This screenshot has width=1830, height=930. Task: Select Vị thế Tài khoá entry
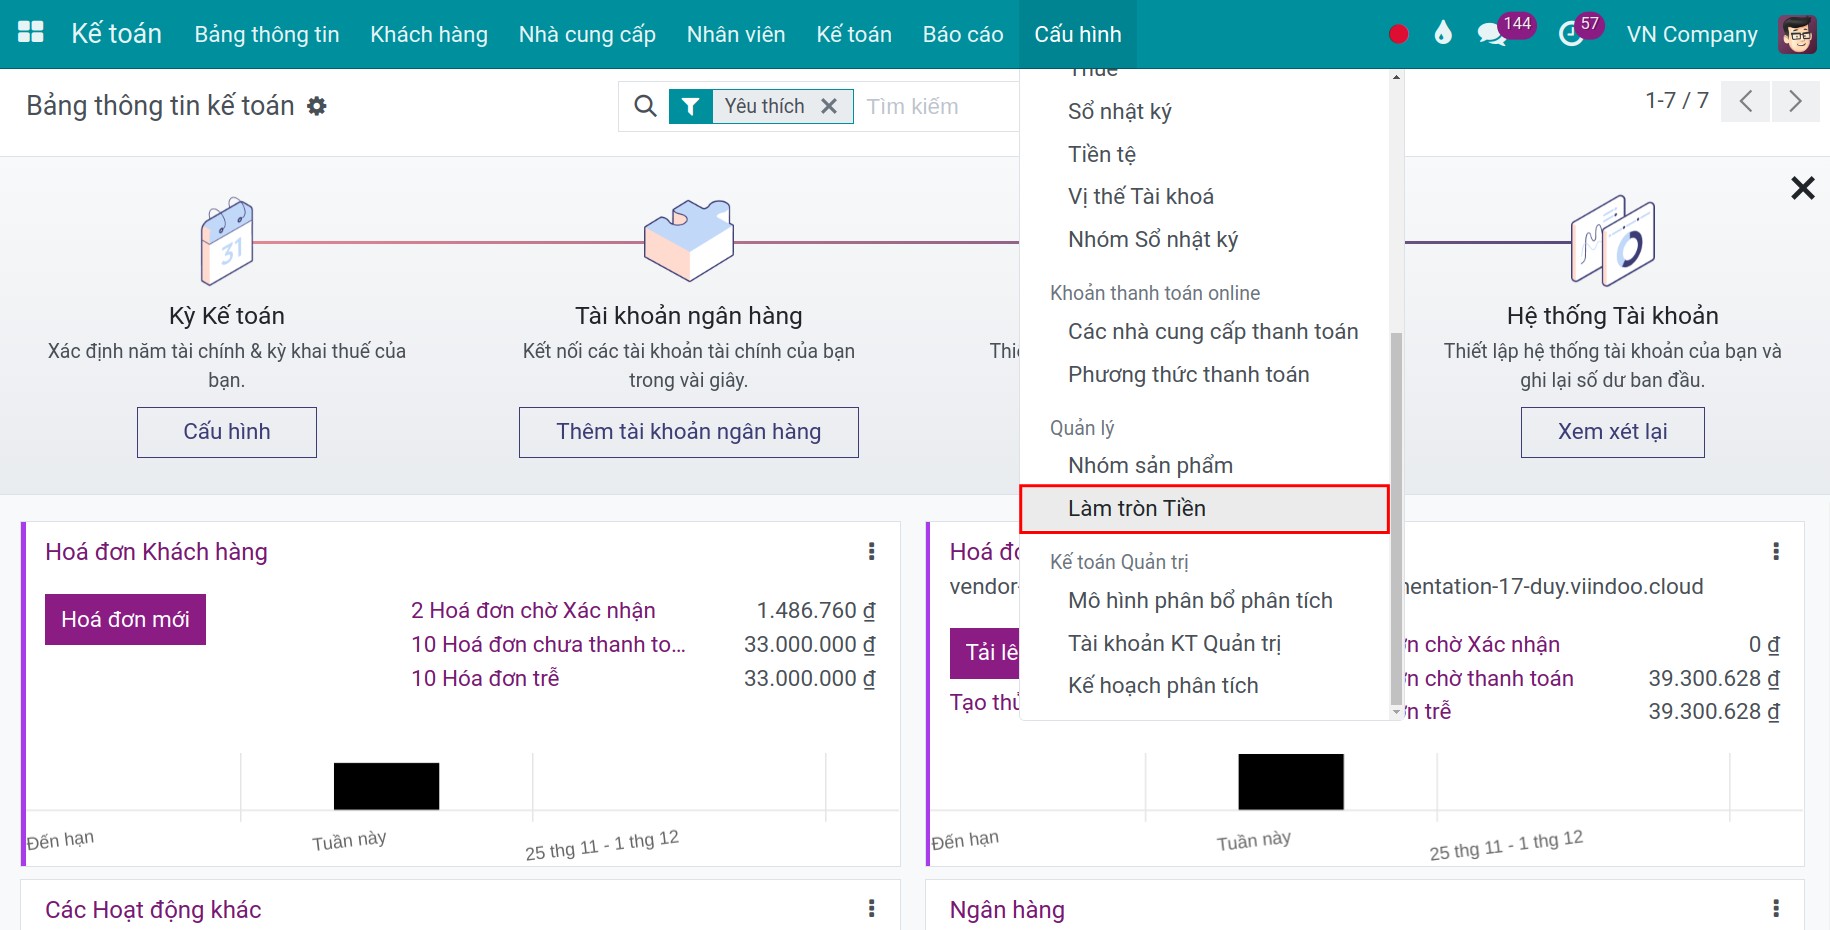(1204, 196)
